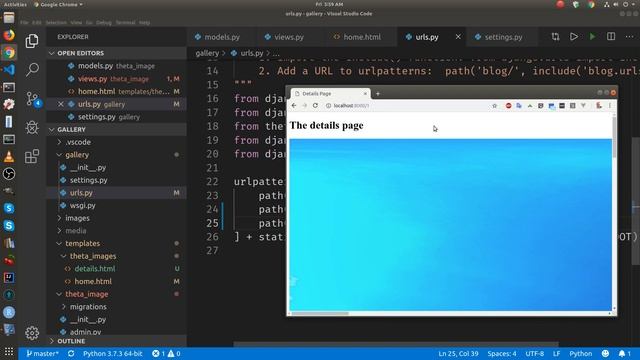Open the Source Control view
640x360 pixels.
33,99
